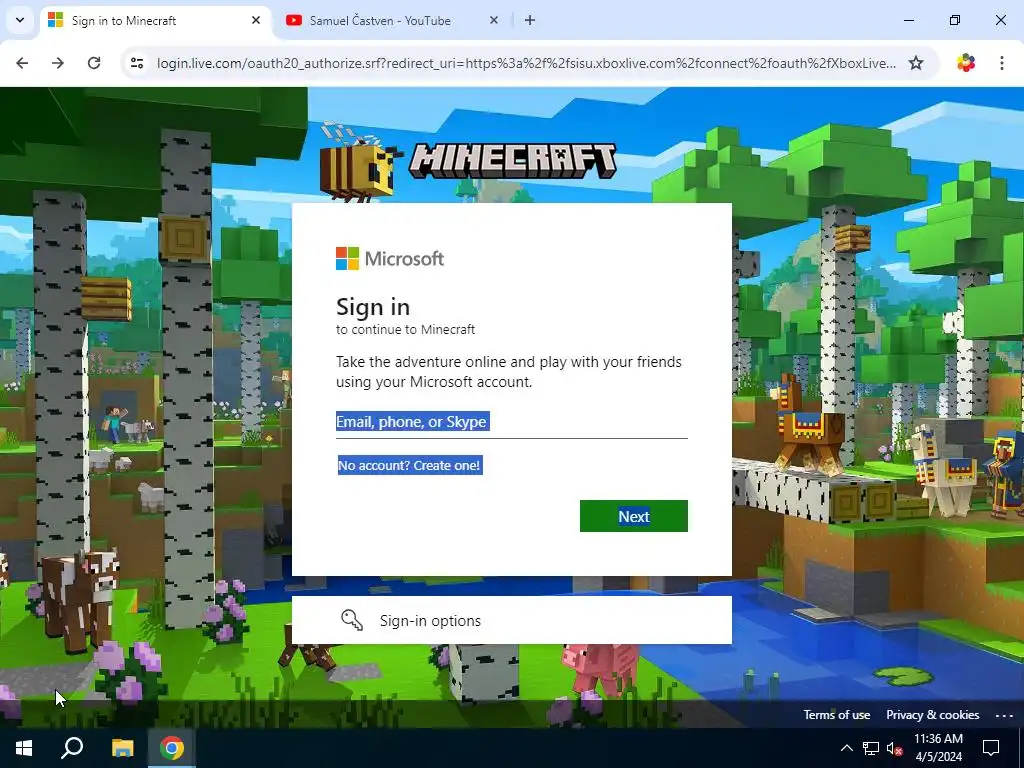This screenshot has height=768, width=1024.
Task: Close the Chrome window
Action: point(1000,20)
